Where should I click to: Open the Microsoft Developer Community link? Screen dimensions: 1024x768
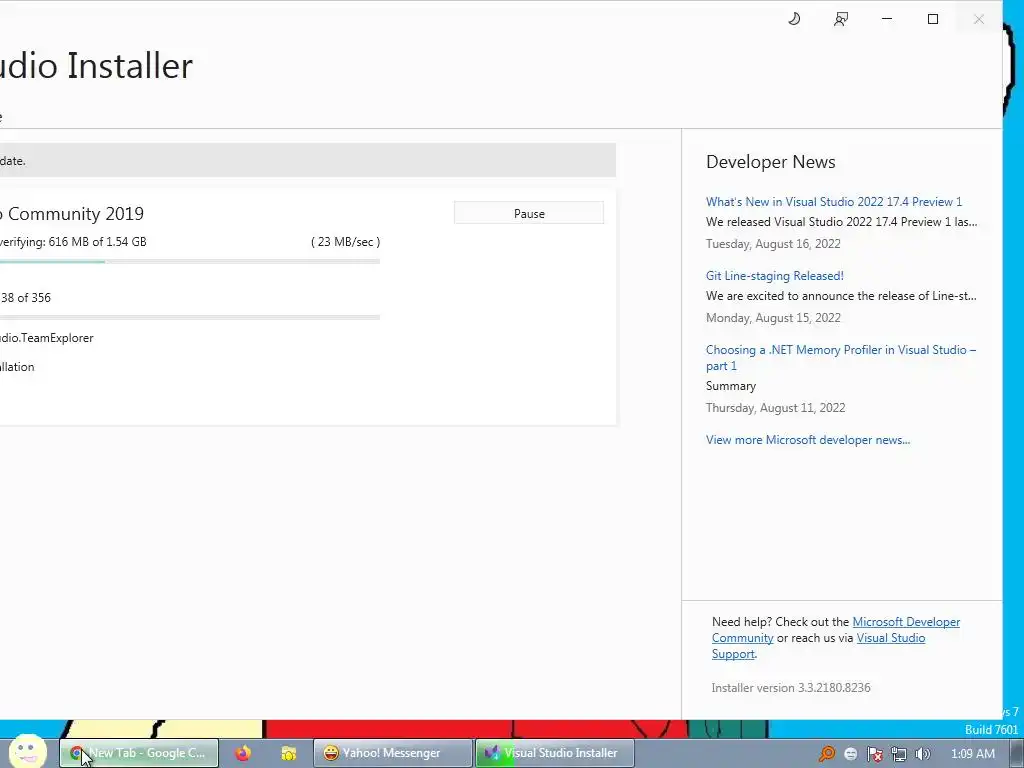click(x=906, y=622)
